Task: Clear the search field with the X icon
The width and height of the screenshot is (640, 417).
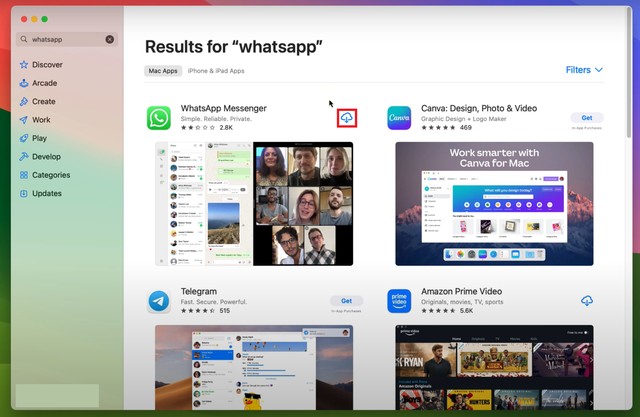Action: click(110, 39)
